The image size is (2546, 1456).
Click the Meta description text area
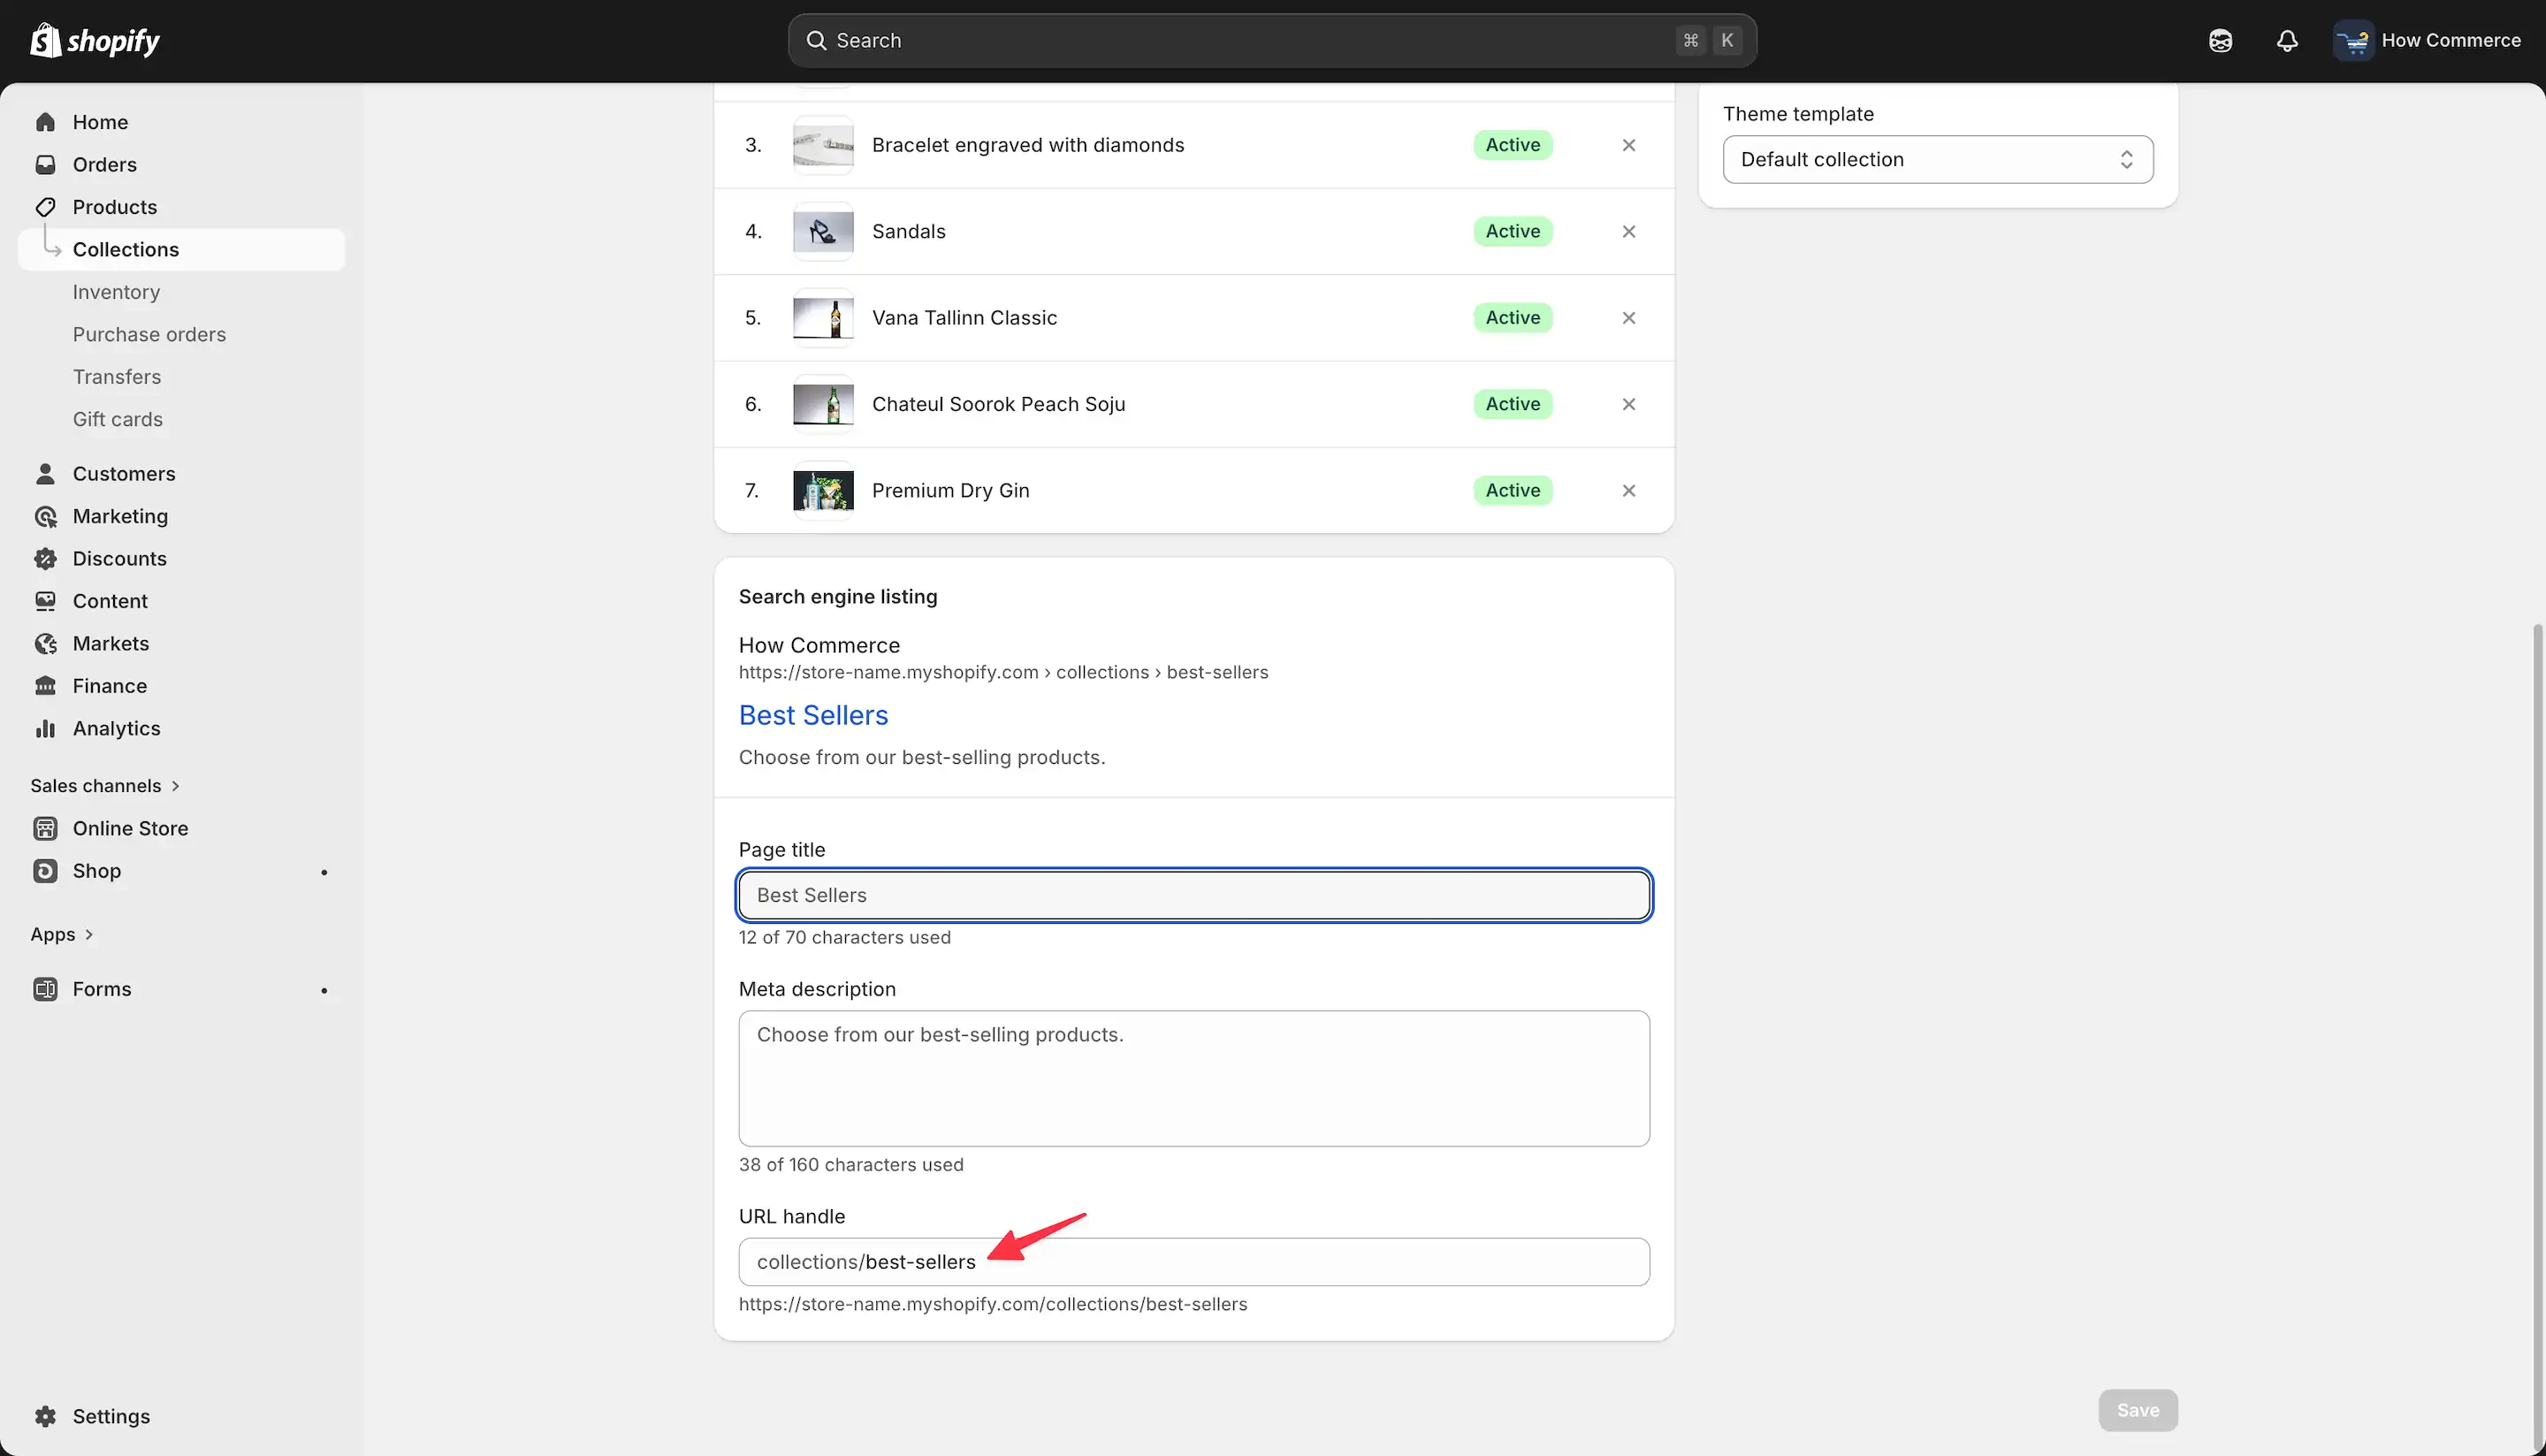(1194, 1078)
